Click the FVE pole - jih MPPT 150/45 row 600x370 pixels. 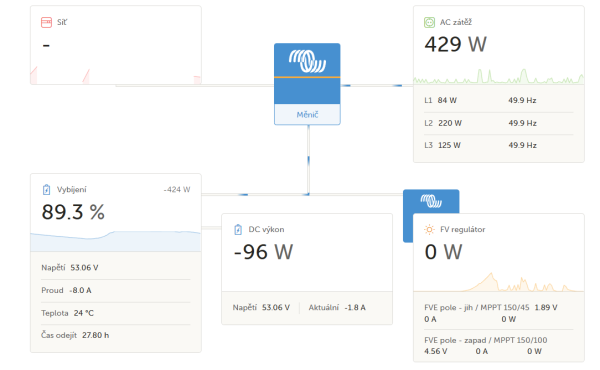[x=499, y=313]
